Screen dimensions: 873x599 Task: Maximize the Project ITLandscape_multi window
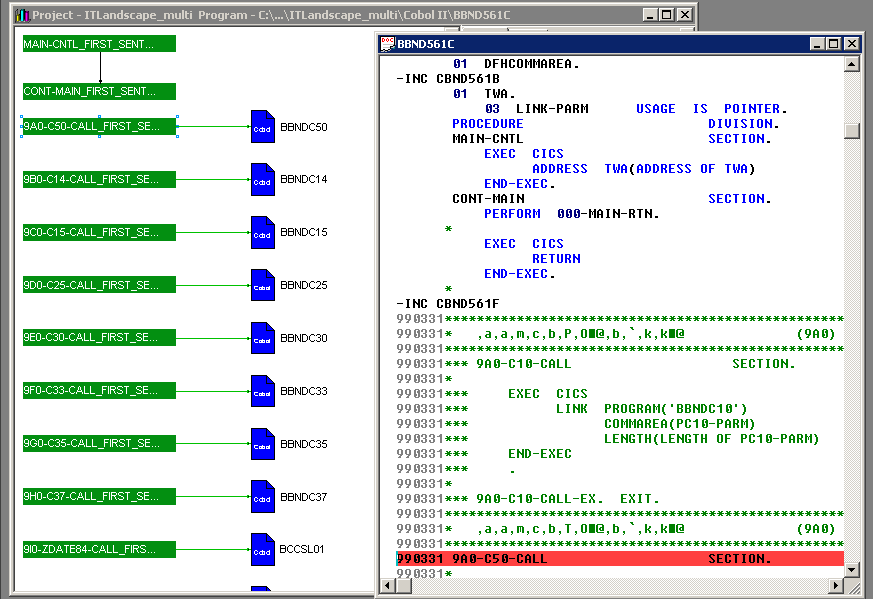click(x=666, y=15)
